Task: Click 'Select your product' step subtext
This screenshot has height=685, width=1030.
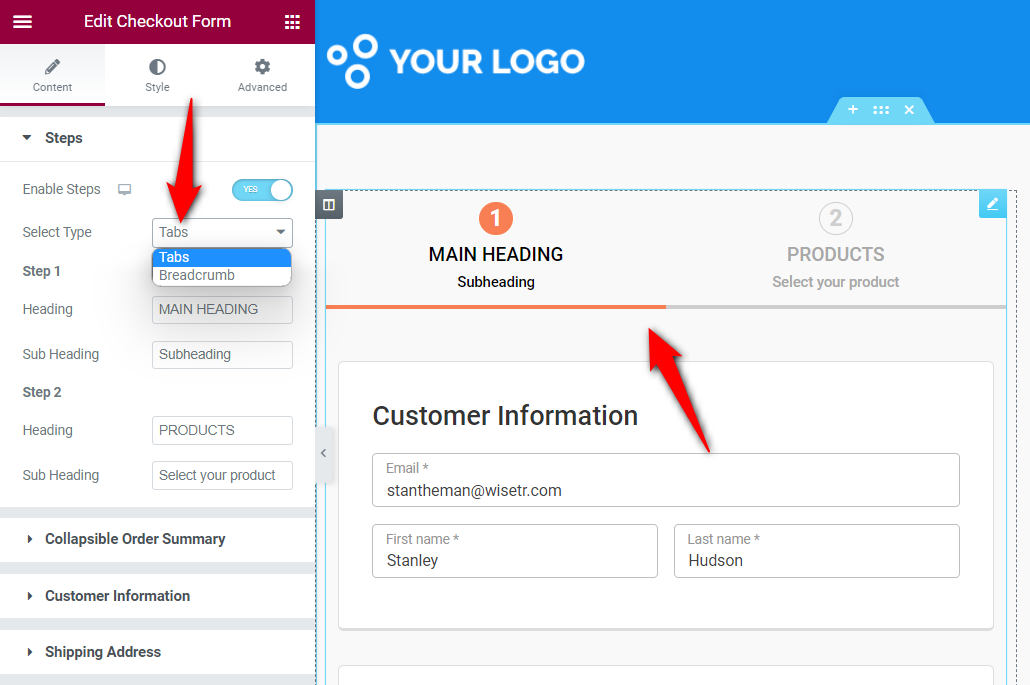Action: point(836,282)
